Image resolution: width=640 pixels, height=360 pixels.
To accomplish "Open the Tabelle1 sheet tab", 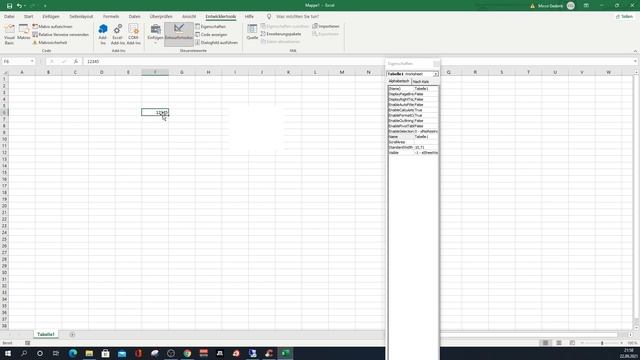I will (46, 334).
